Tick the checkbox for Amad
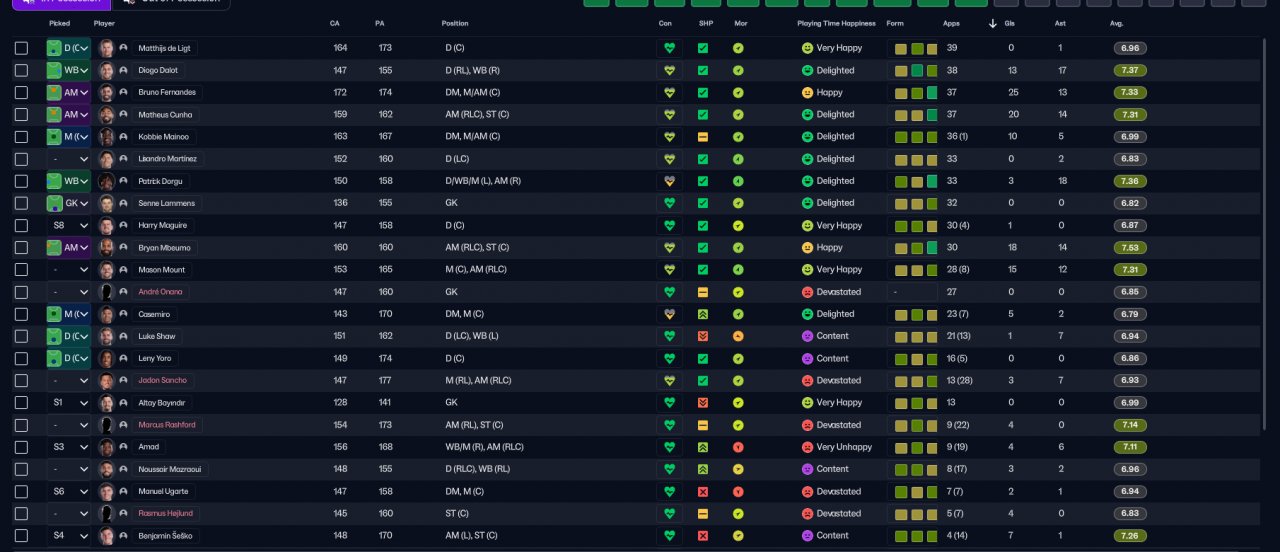1280x552 pixels. (x=21, y=447)
